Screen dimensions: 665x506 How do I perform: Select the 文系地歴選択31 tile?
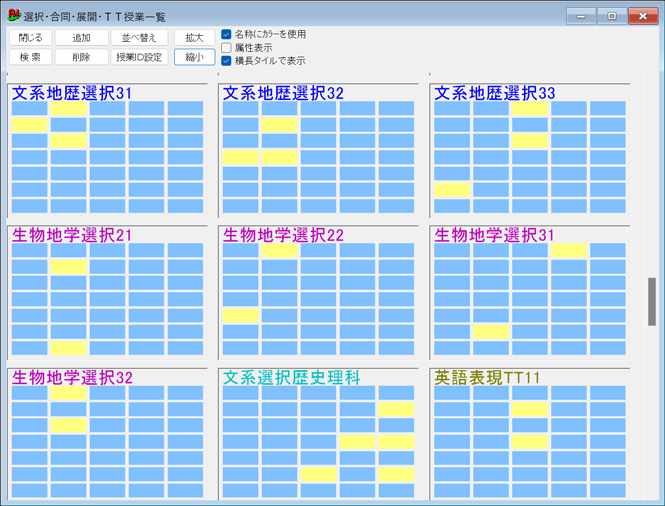click(72, 93)
